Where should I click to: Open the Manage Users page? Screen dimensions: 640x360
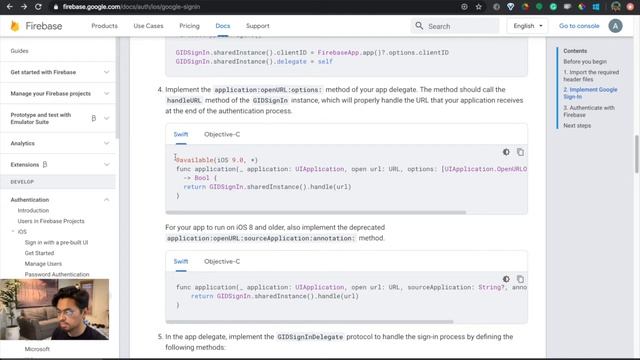(x=43, y=264)
